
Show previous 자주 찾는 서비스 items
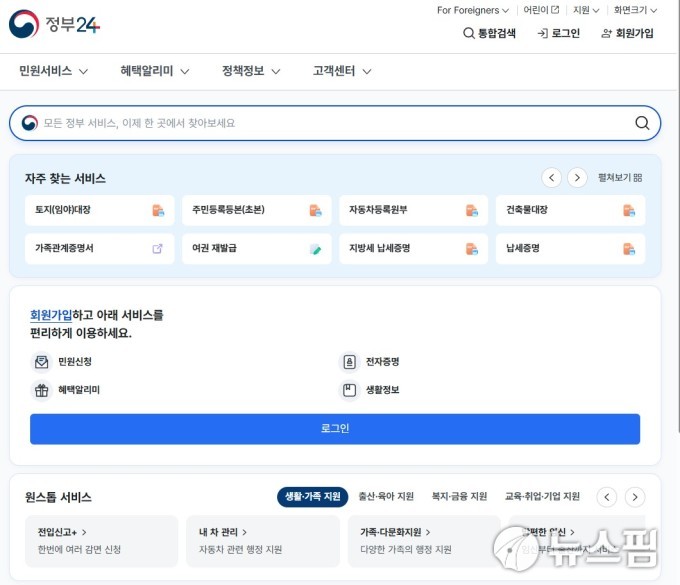pos(551,178)
